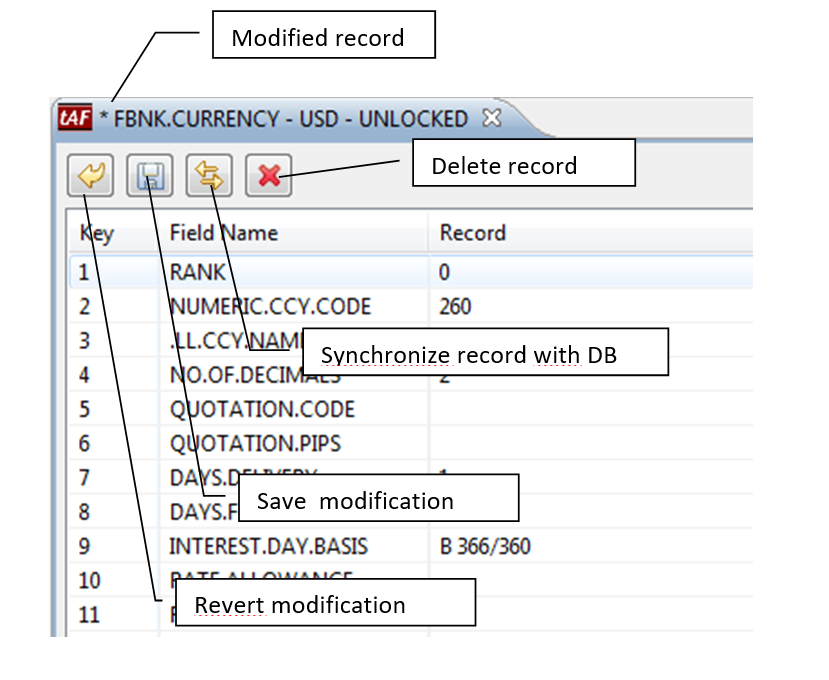Click the Synchronize record with DB icon
The width and height of the screenshot is (829, 680).
pos(210,176)
